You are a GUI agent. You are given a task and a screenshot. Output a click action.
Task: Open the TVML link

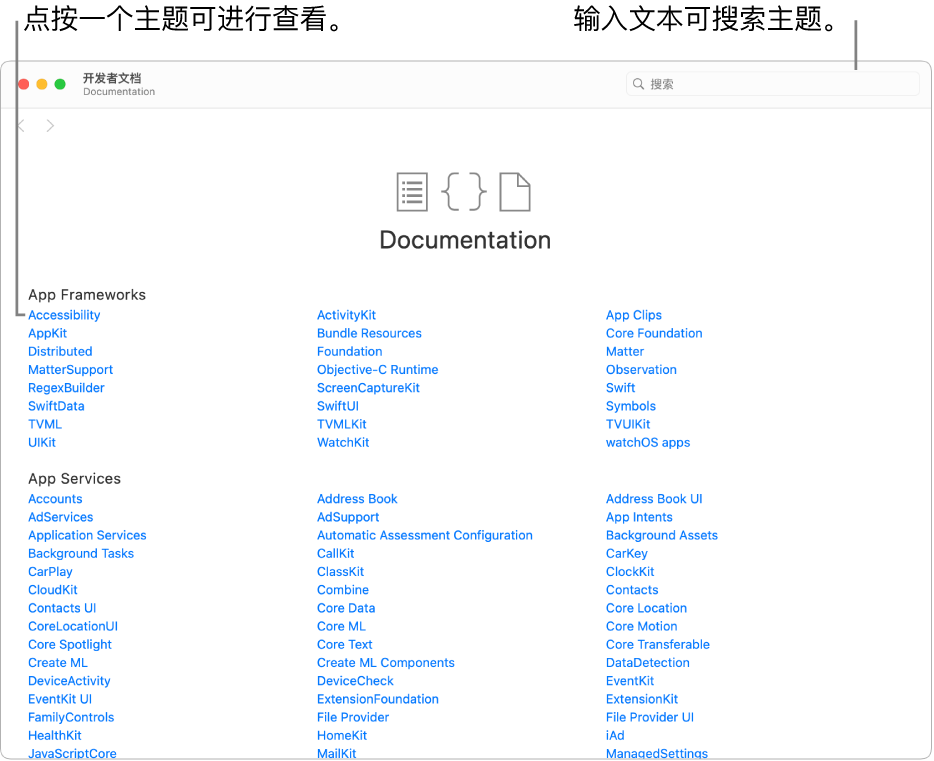pyautogui.click(x=45, y=425)
